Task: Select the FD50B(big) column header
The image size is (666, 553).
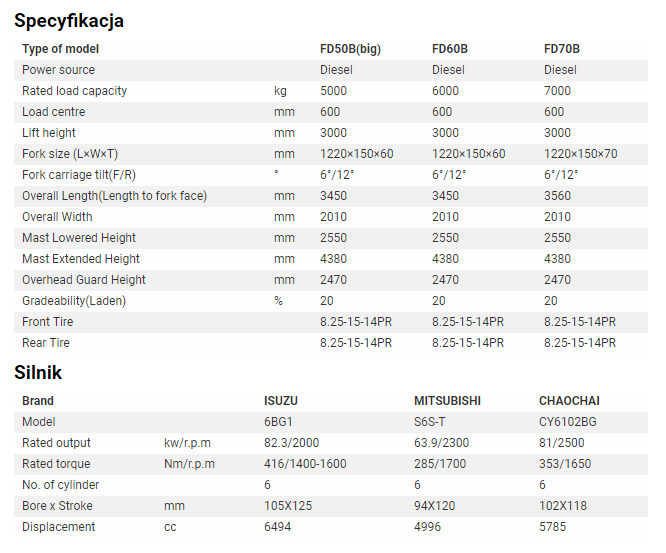Action: click(x=350, y=49)
